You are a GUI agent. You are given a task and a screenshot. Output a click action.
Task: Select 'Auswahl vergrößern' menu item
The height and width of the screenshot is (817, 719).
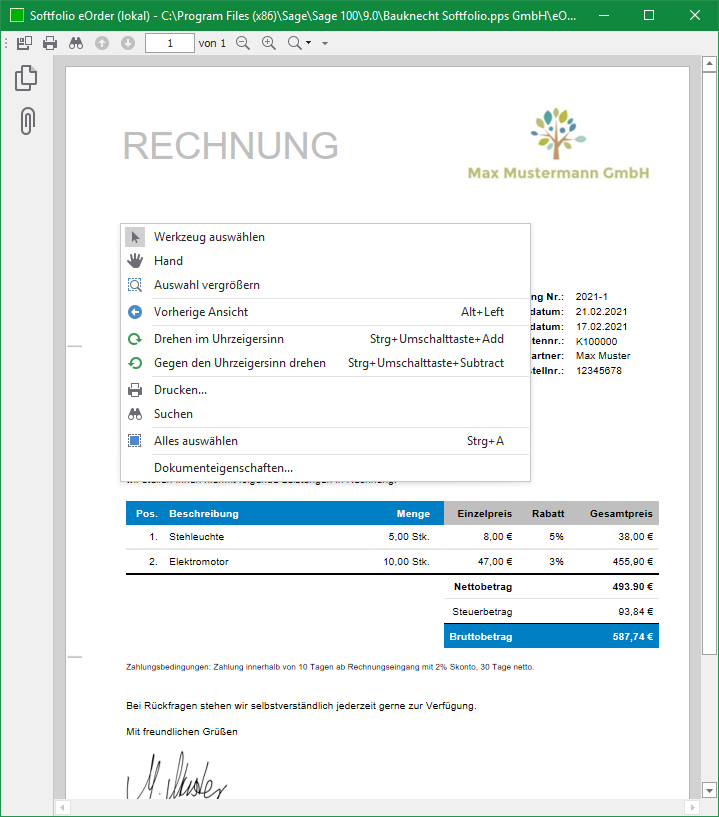click(x=206, y=285)
